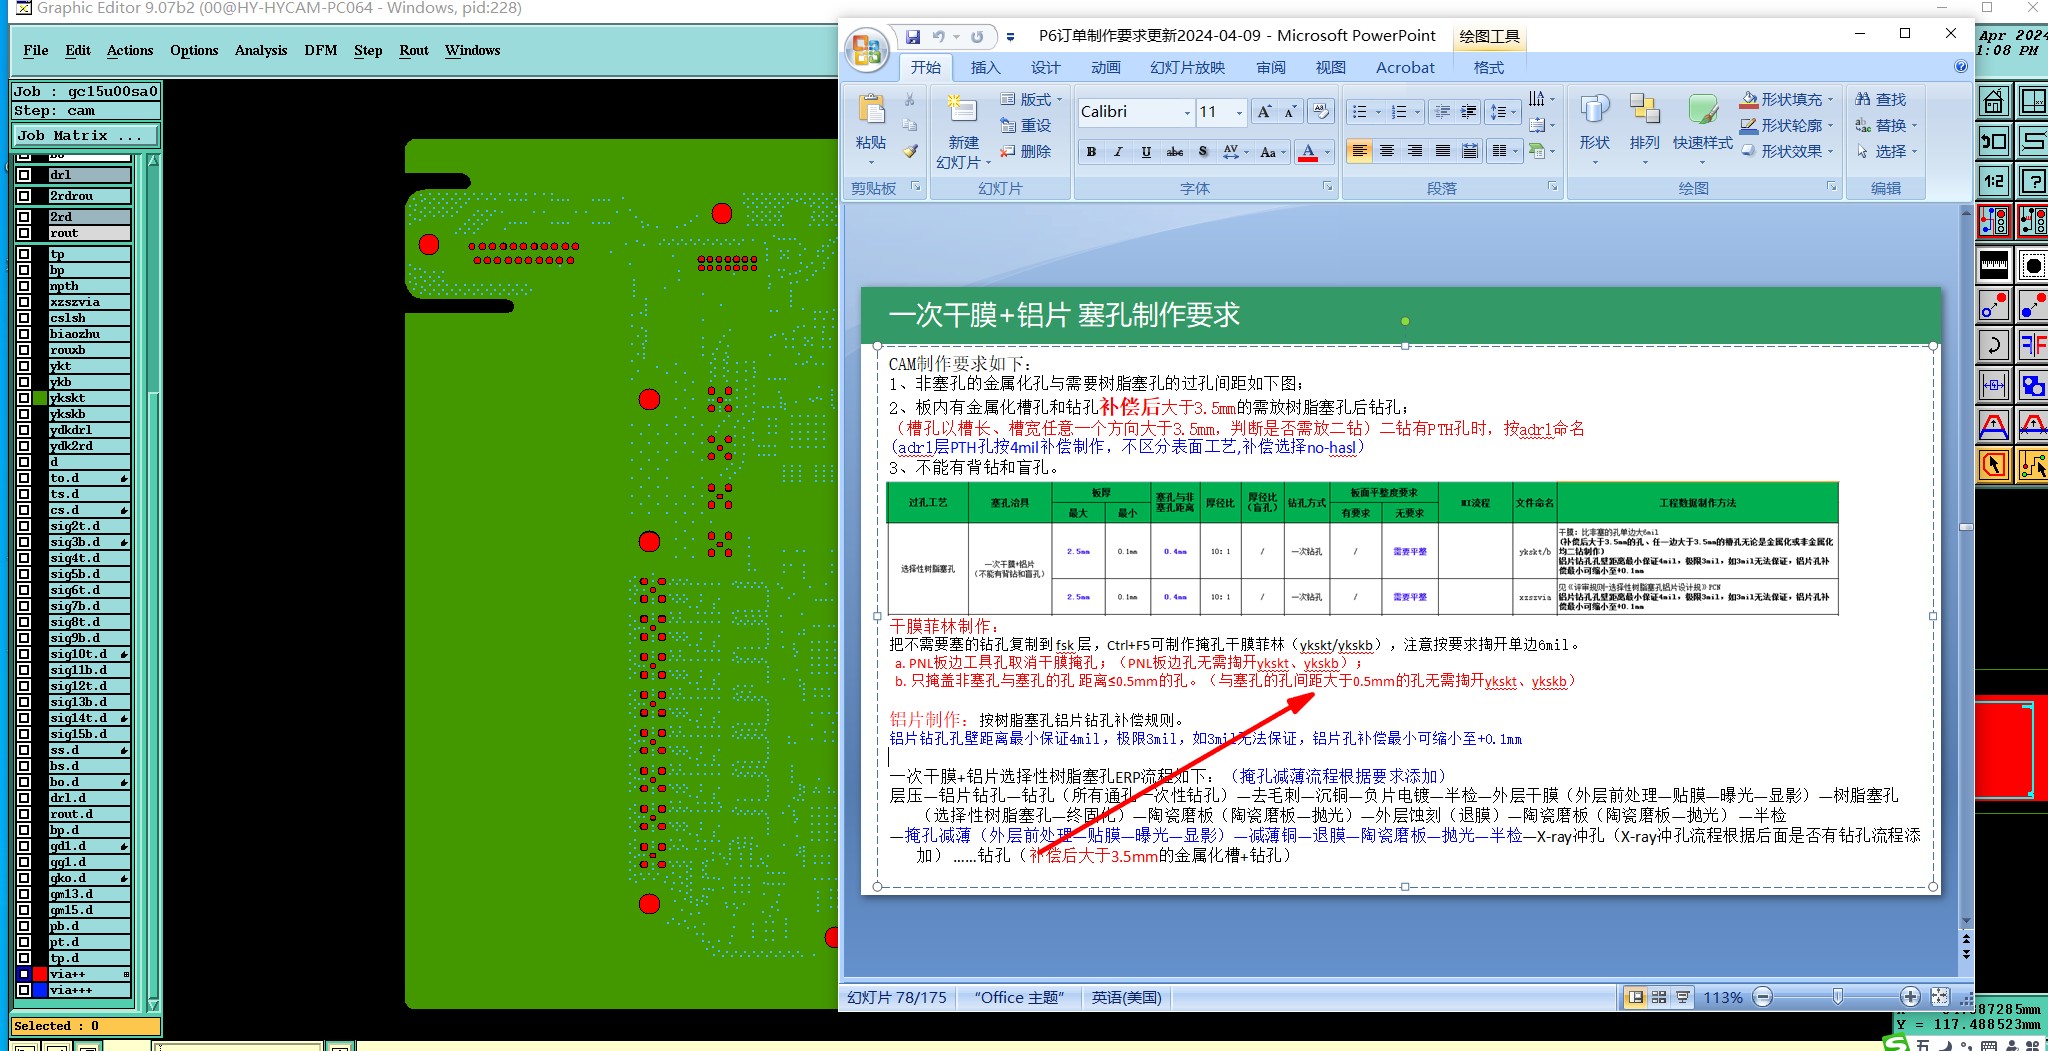Click the Find (查找) button
This screenshot has width=2048, height=1051.
pos(1881,99)
